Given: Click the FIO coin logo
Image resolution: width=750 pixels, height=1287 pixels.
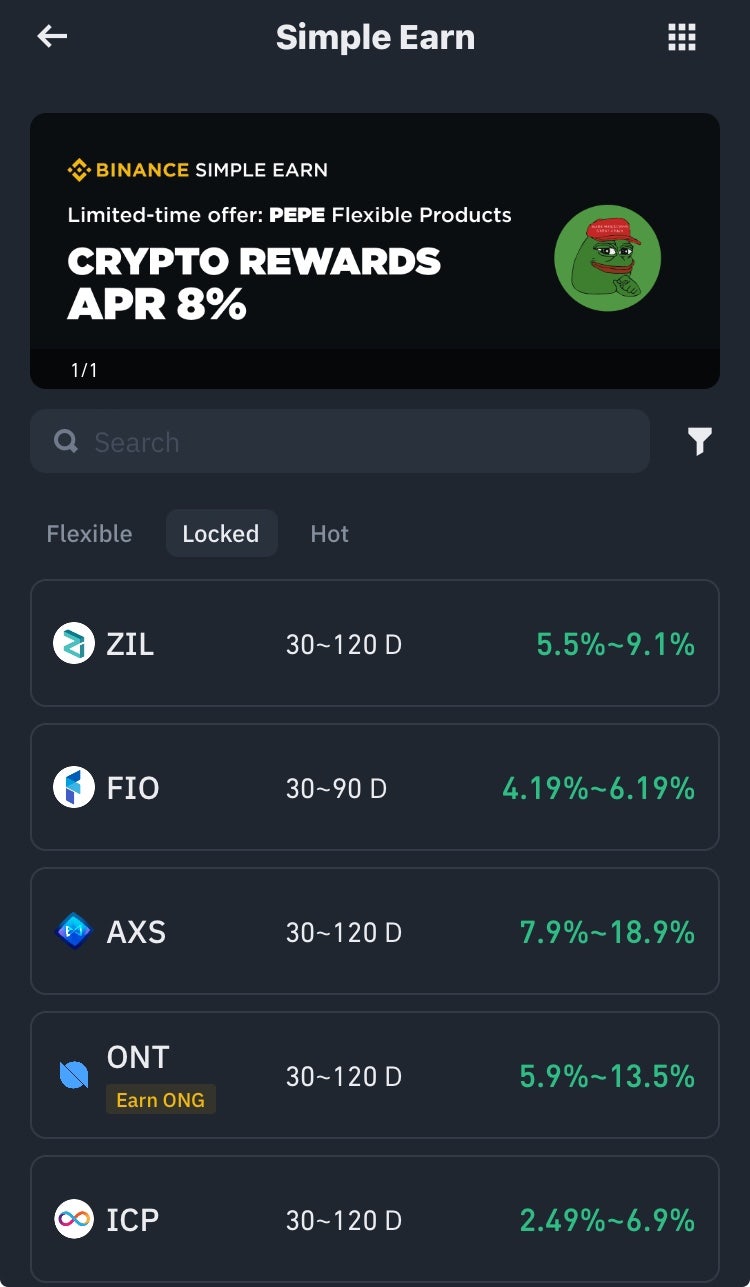Looking at the screenshot, I should (x=73, y=788).
